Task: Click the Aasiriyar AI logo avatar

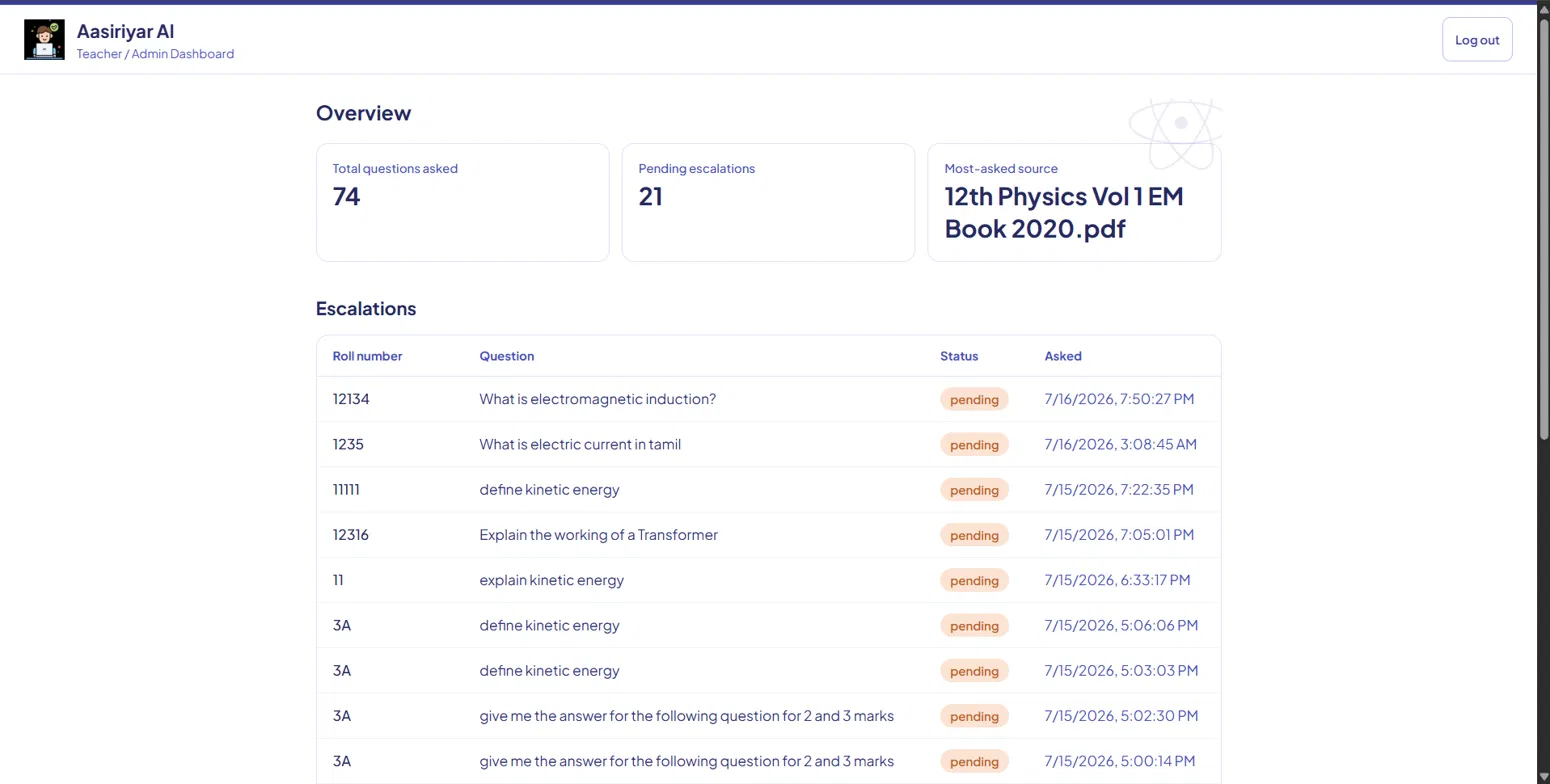Action: tap(44, 40)
